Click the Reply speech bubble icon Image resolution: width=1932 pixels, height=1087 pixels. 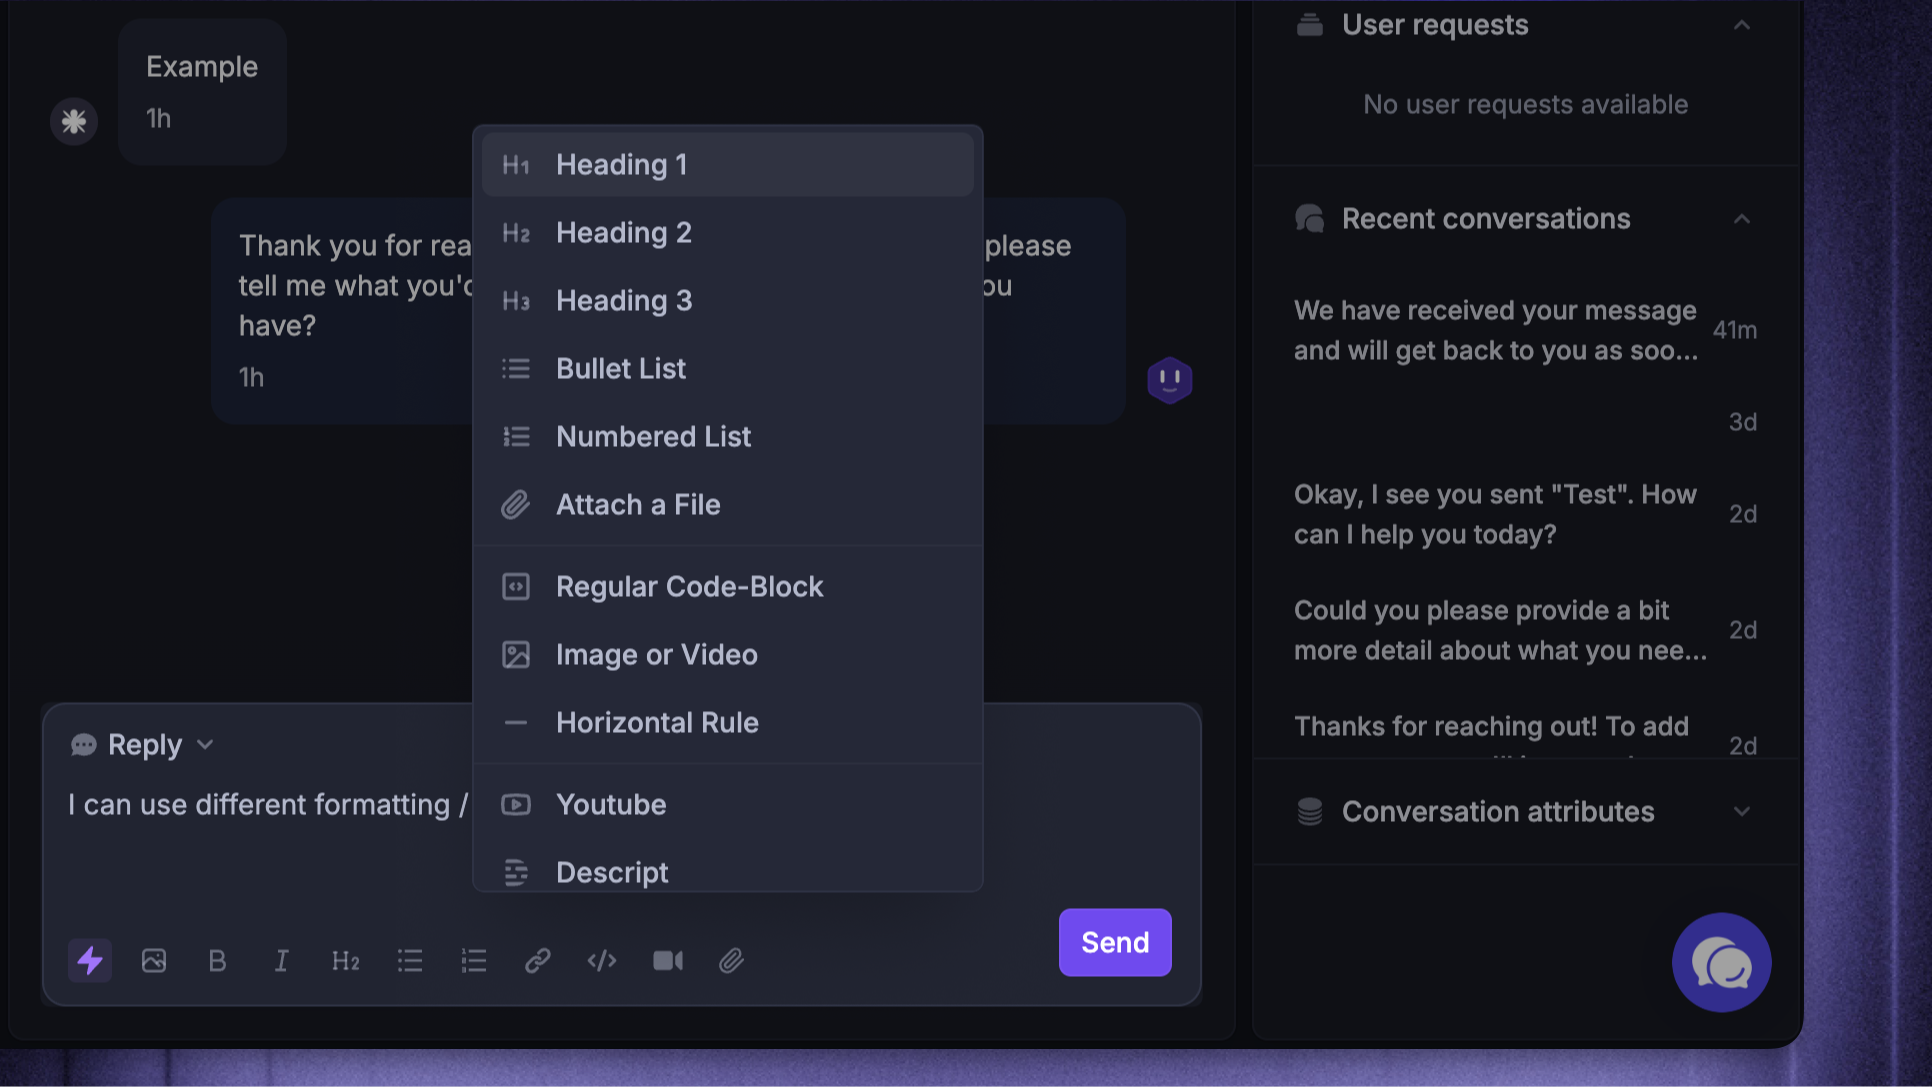(x=84, y=745)
